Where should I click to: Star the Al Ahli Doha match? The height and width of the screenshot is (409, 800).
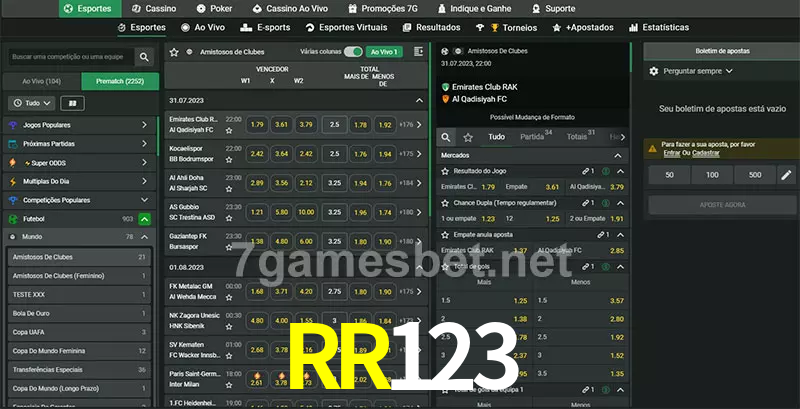coord(229,189)
